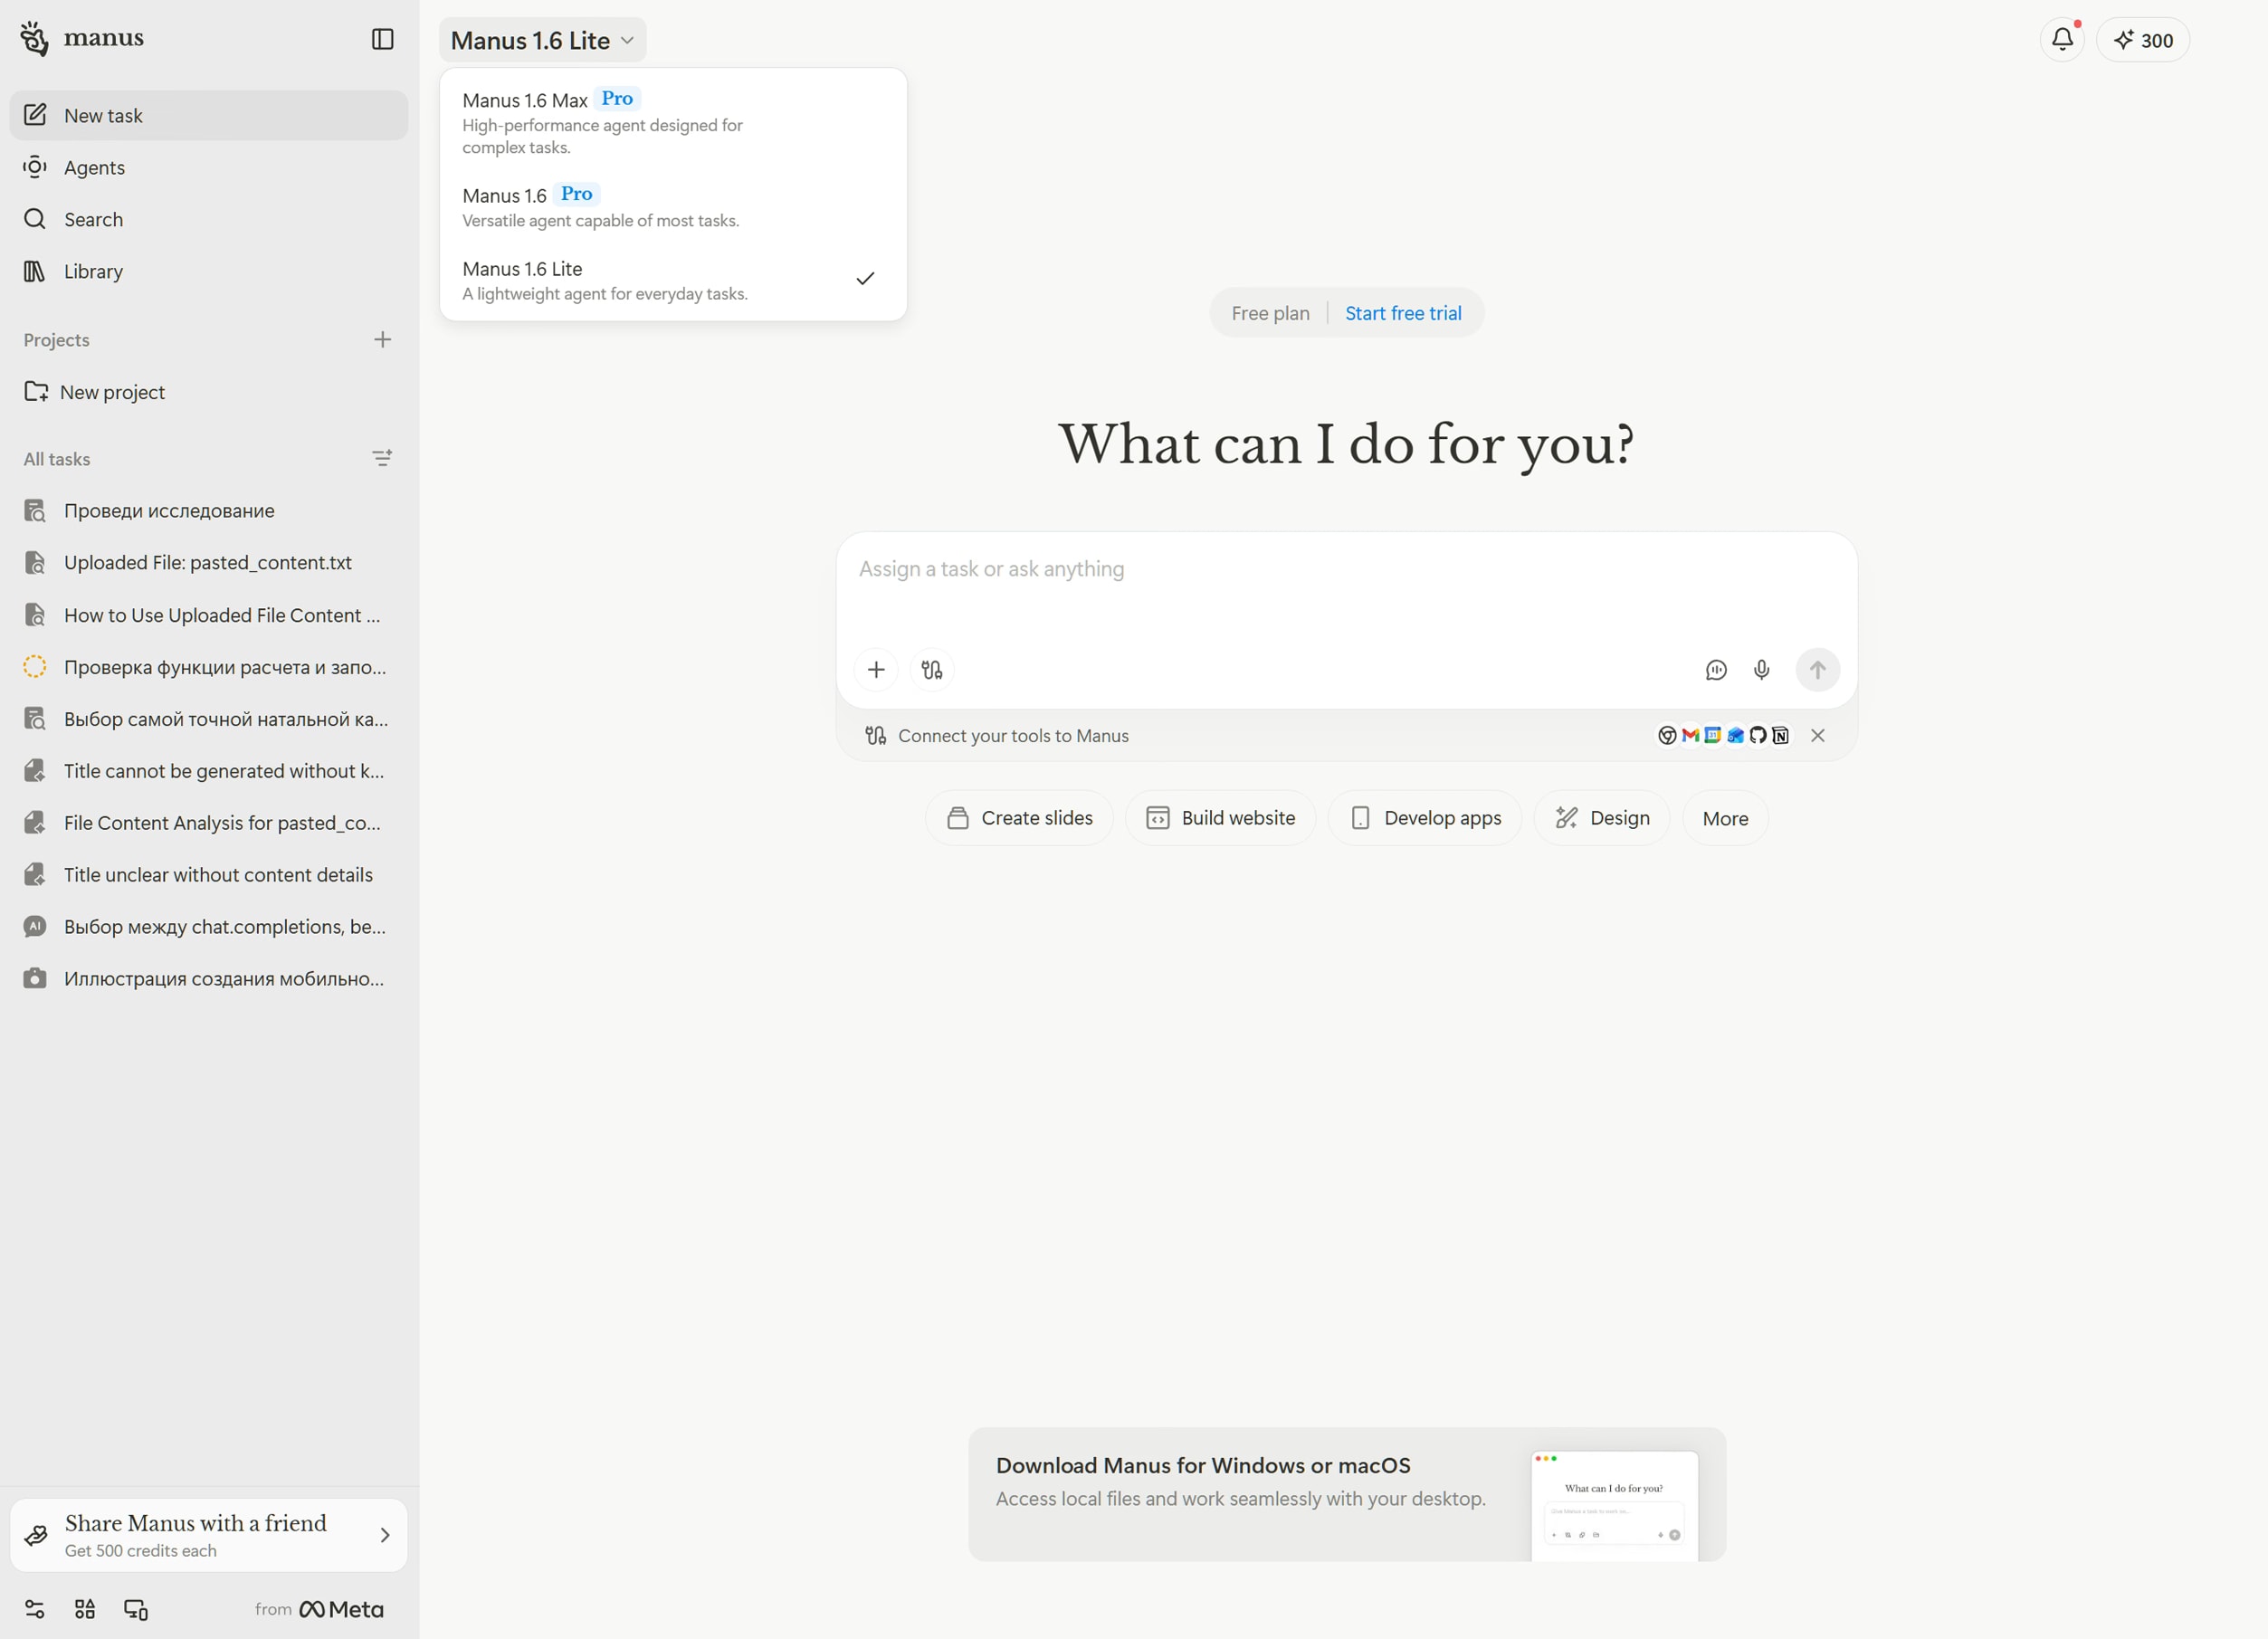Choose the Design suggestion
The height and width of the screenshot is (1639, 2268).
tap(1602, 819)
